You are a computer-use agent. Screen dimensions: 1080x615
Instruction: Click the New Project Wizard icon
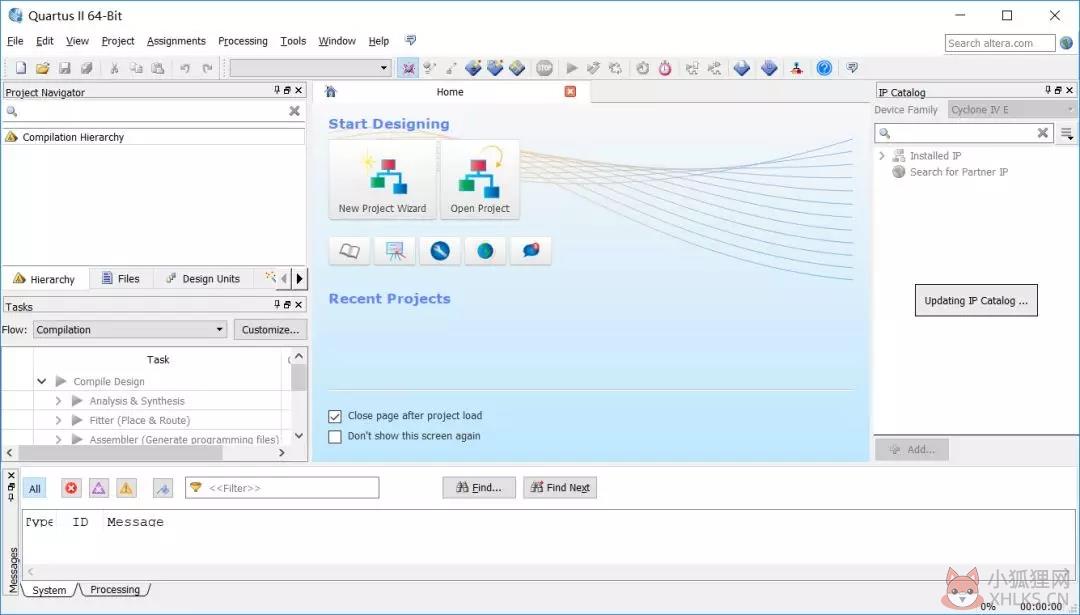382,180
